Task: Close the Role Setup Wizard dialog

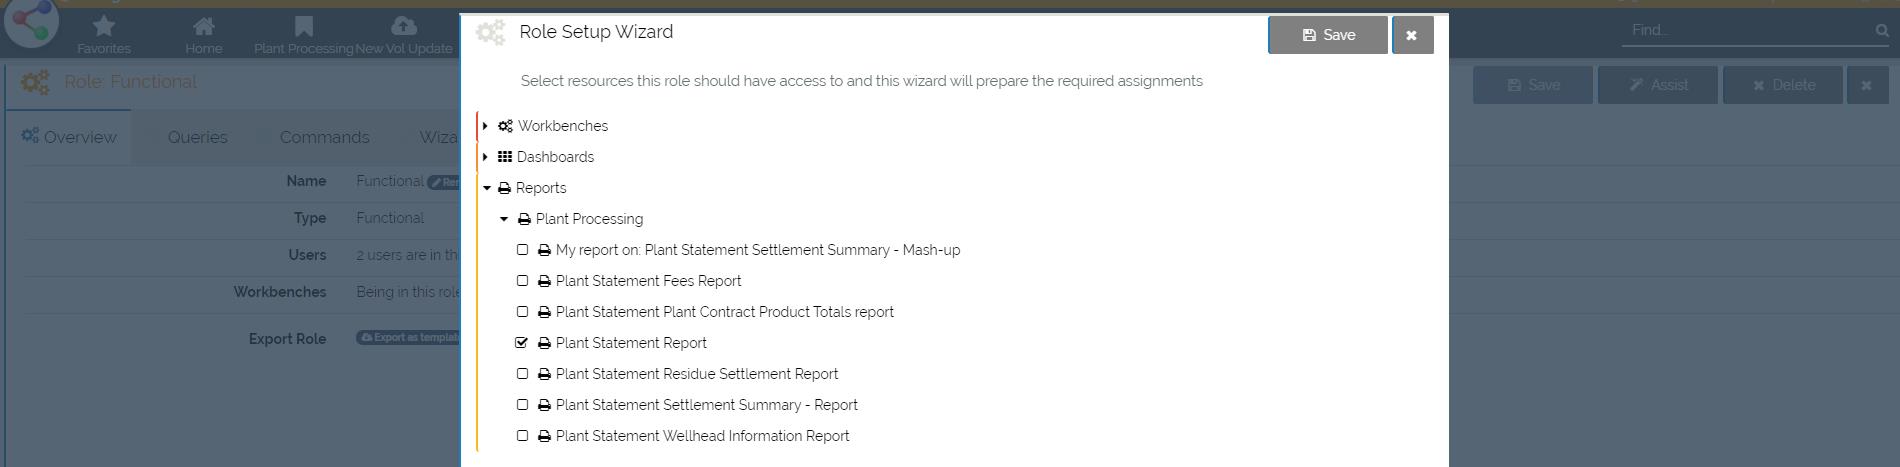Action: tap(1412, 35)
